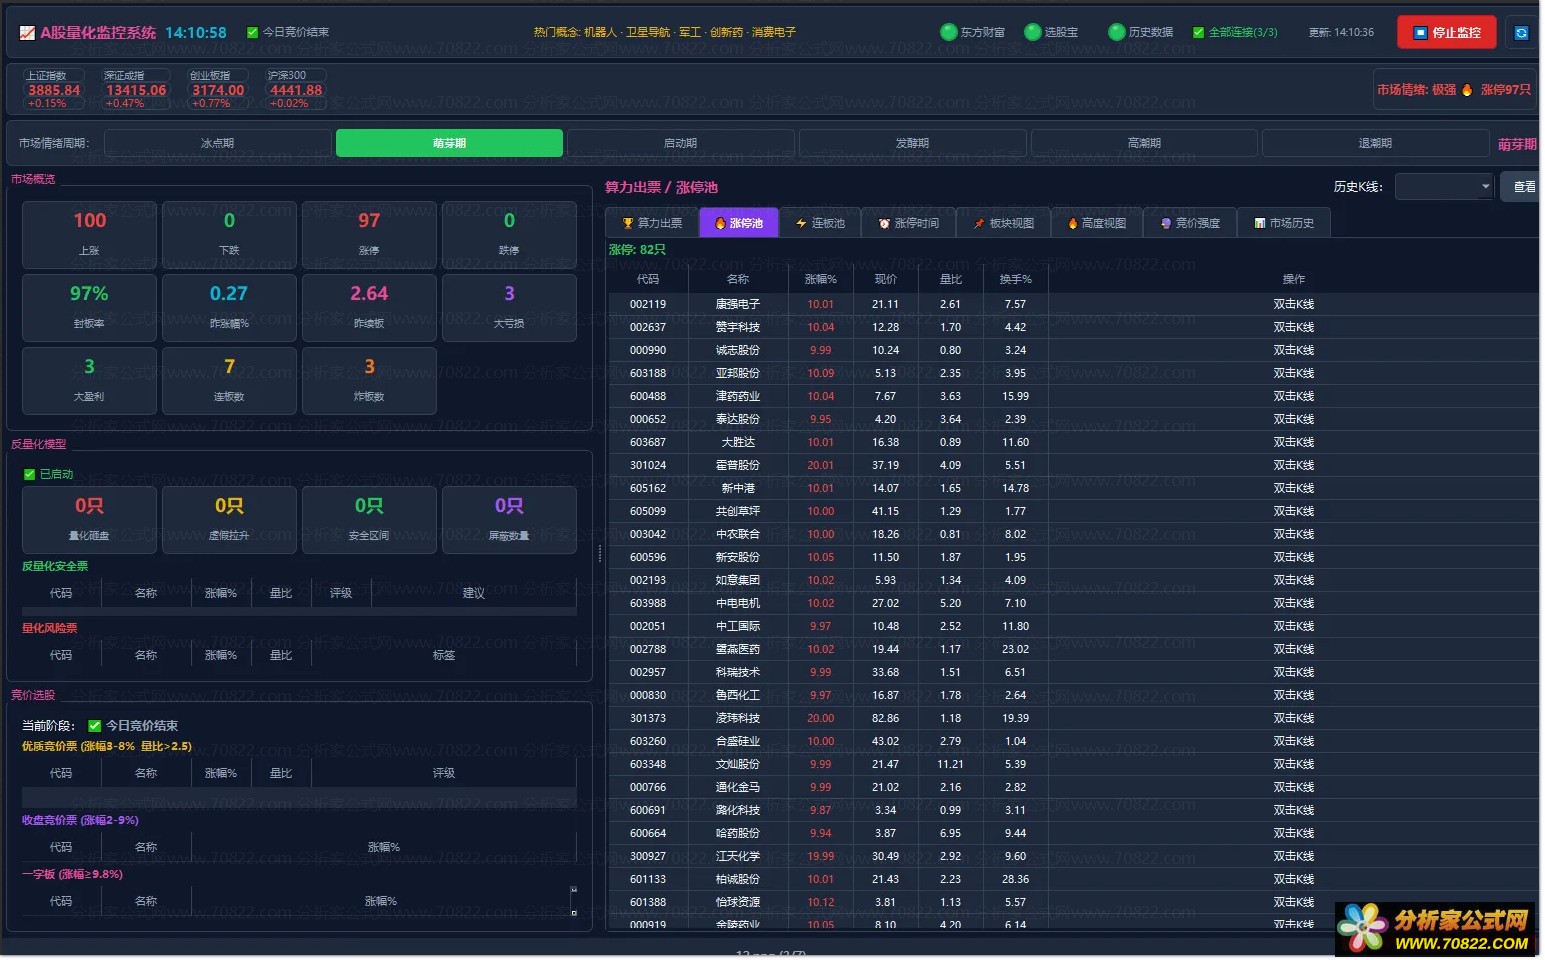
Task: Switch to the 市场历史 tab
Action: click(1283, 223)
